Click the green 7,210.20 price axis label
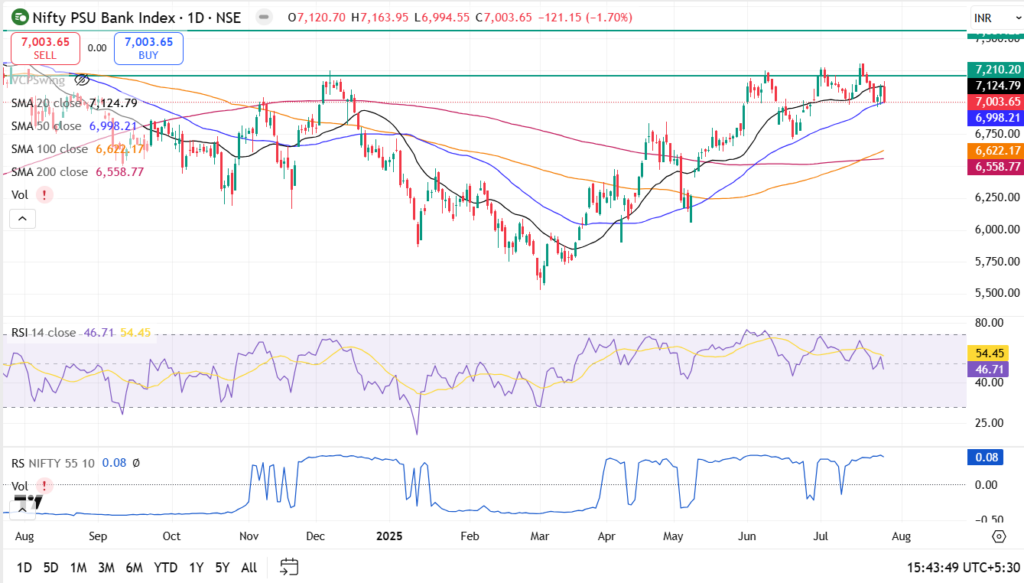This screenshot has height=583, width=1024. click(x=995, y=69)
